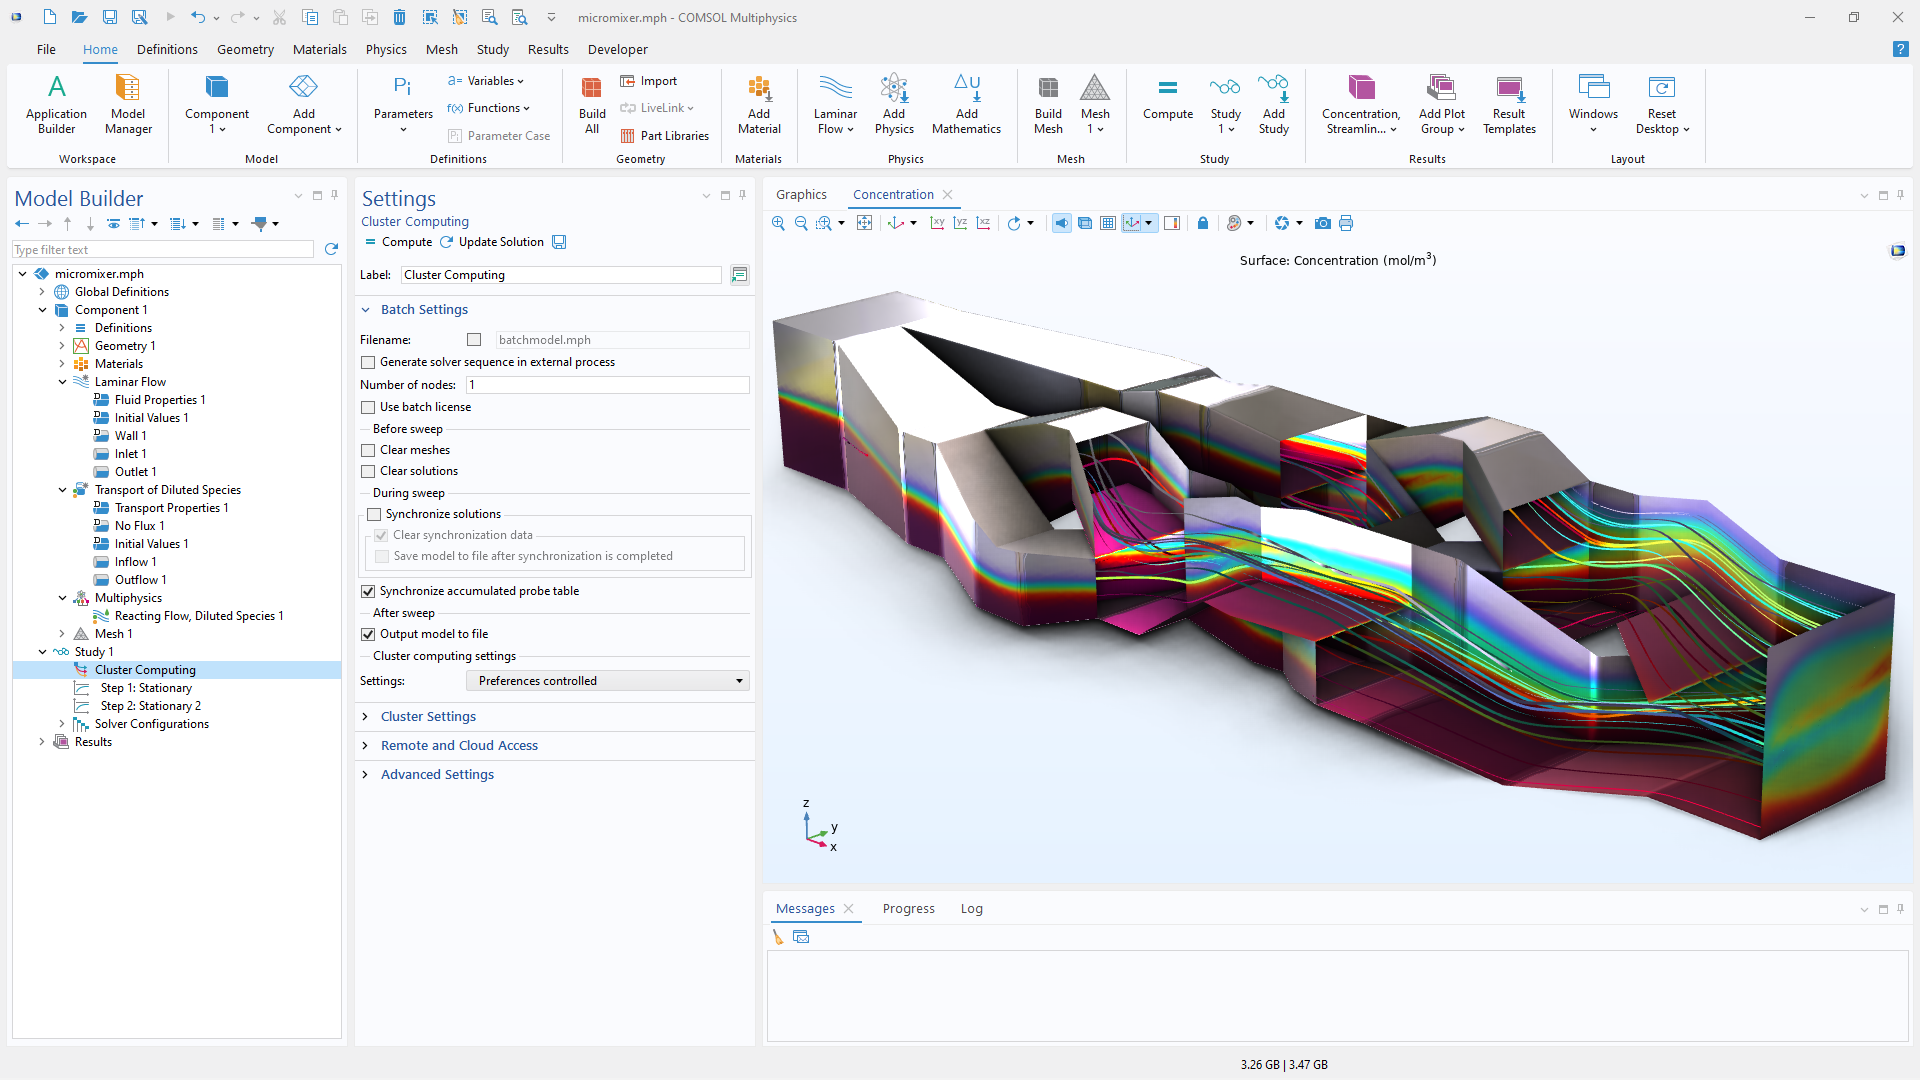Open the File menu

click(47, 49)
